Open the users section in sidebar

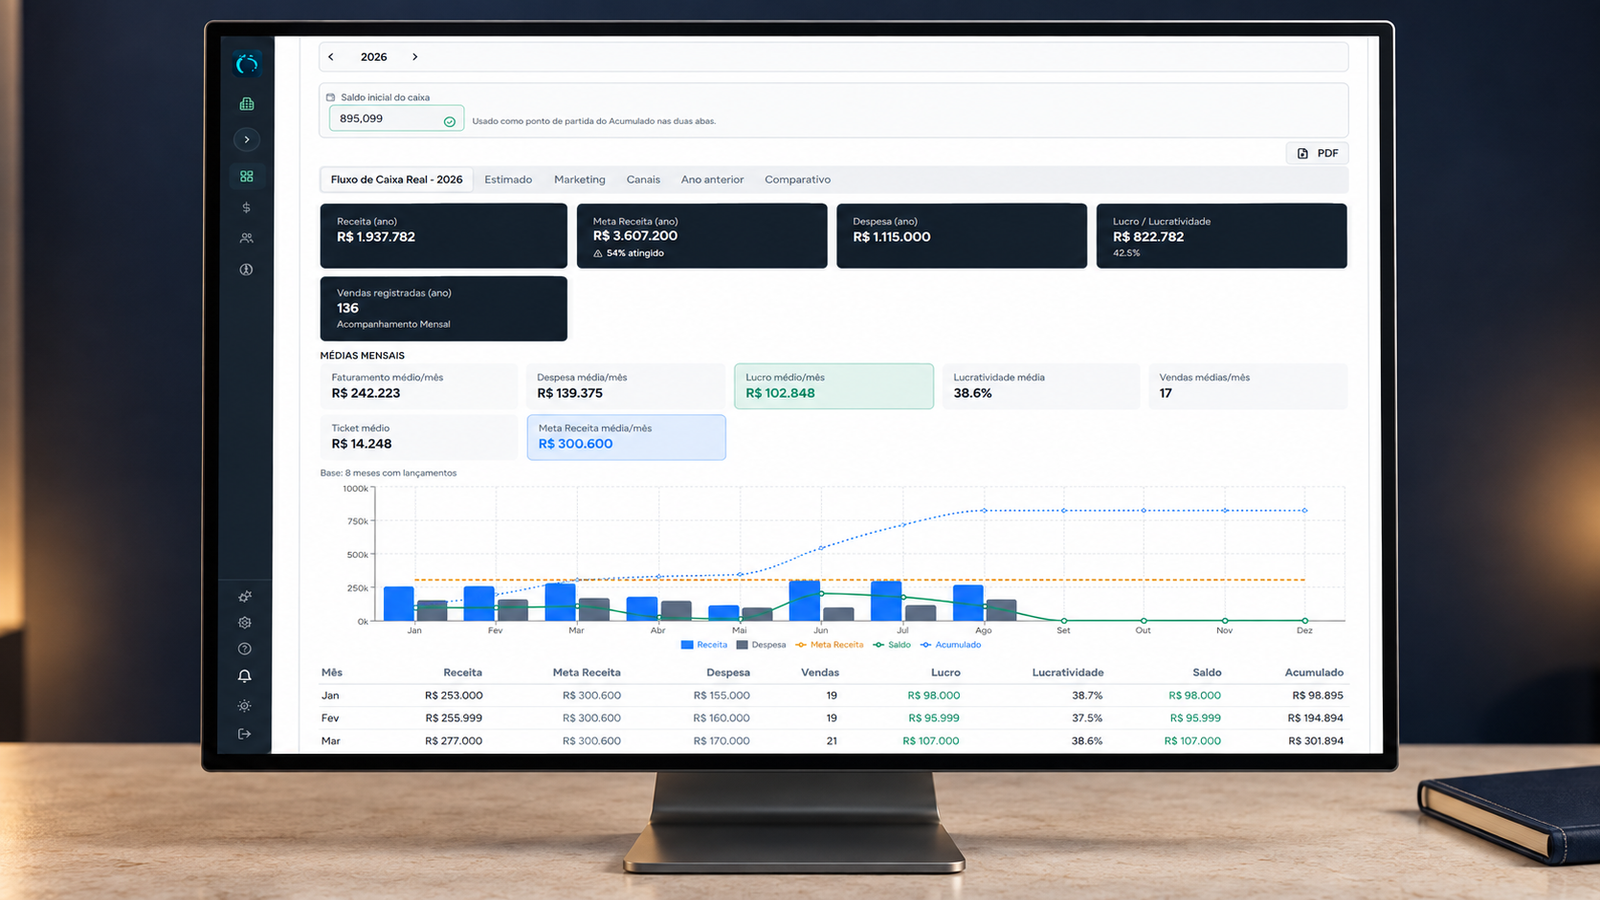coord(246,238)
